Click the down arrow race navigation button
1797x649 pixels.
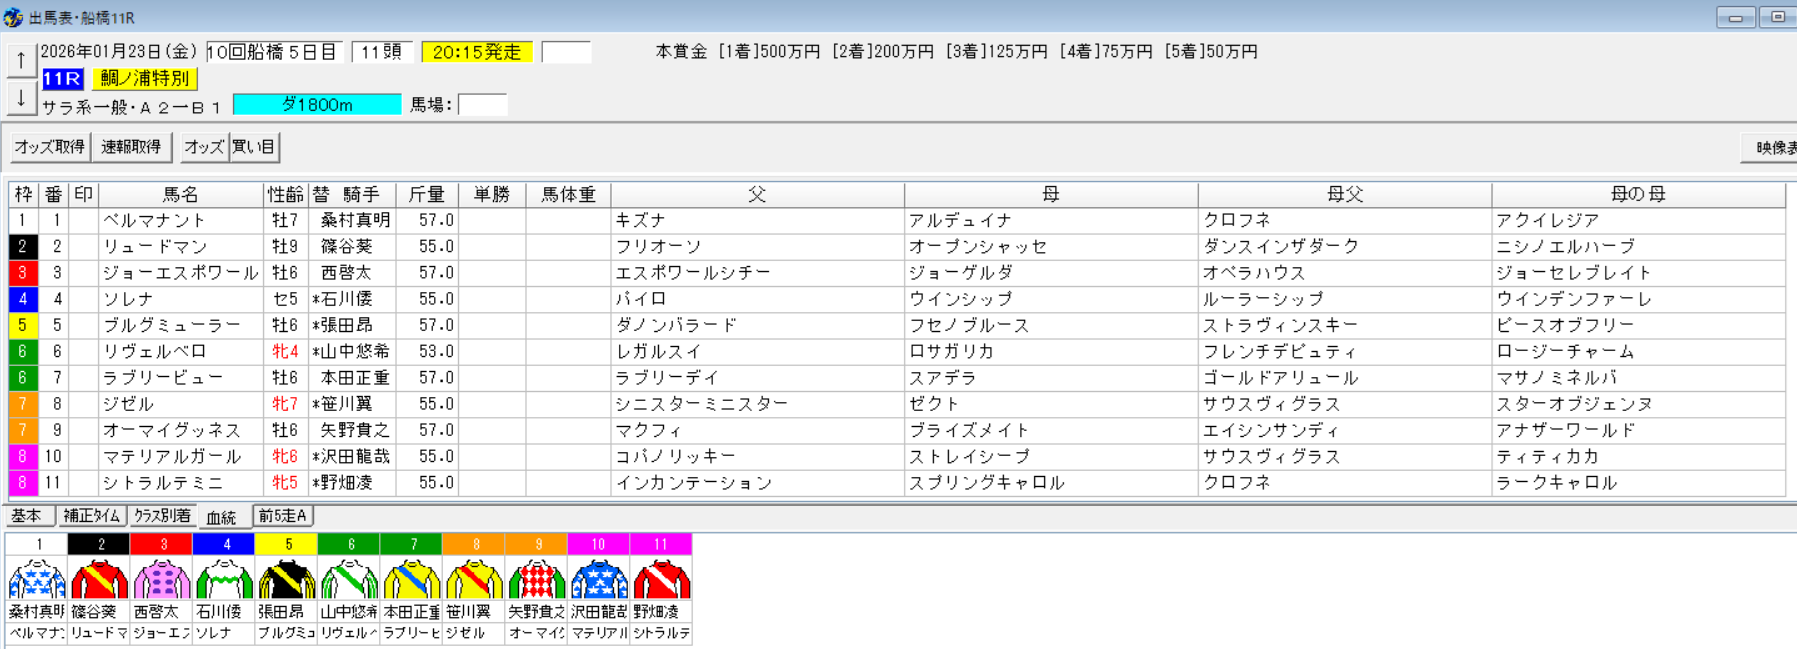point(21,98)
